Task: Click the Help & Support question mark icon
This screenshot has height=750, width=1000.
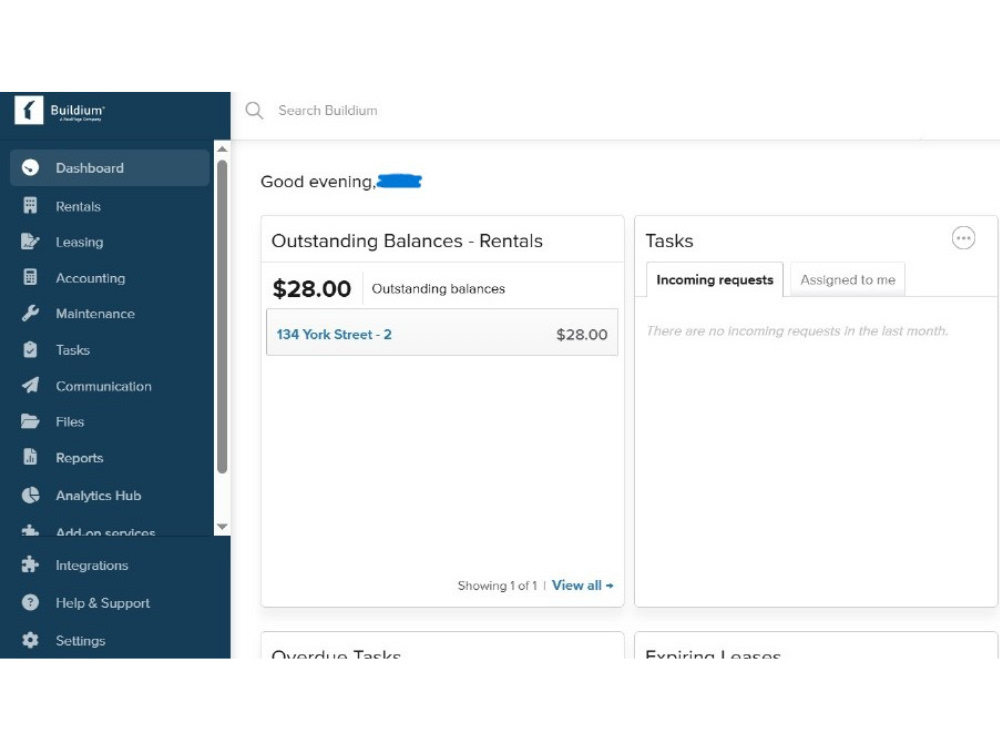Action: [30, 602]
